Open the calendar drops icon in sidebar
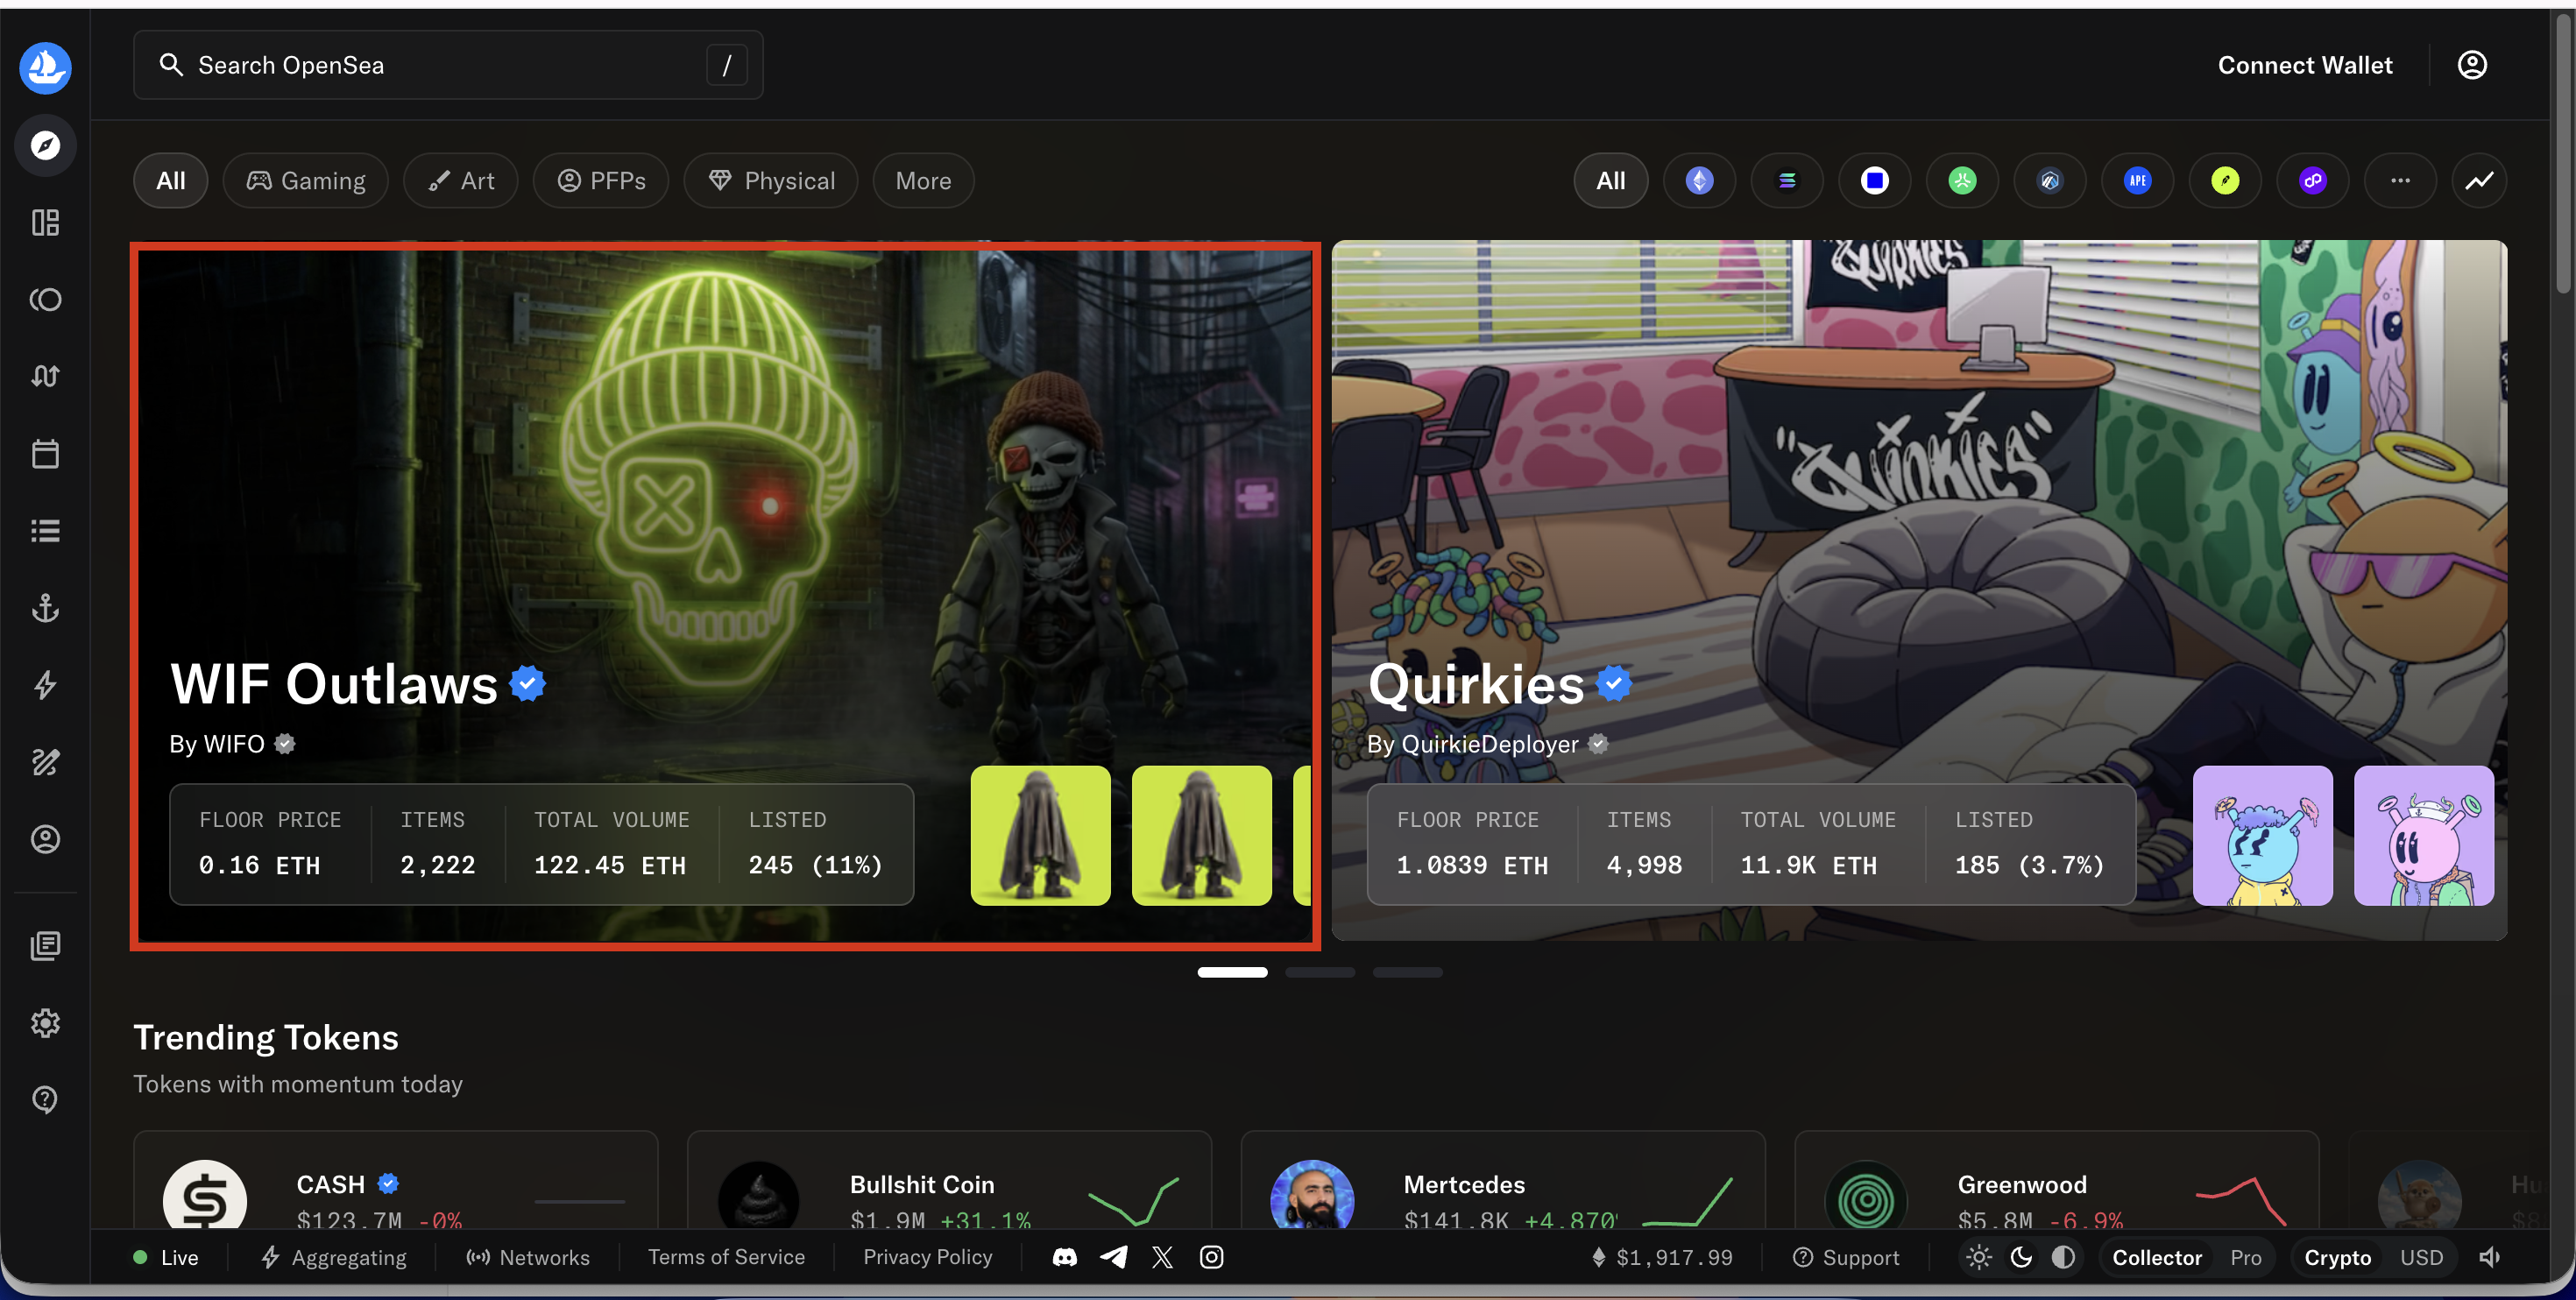2576x1300 pixels. [45, 454]
